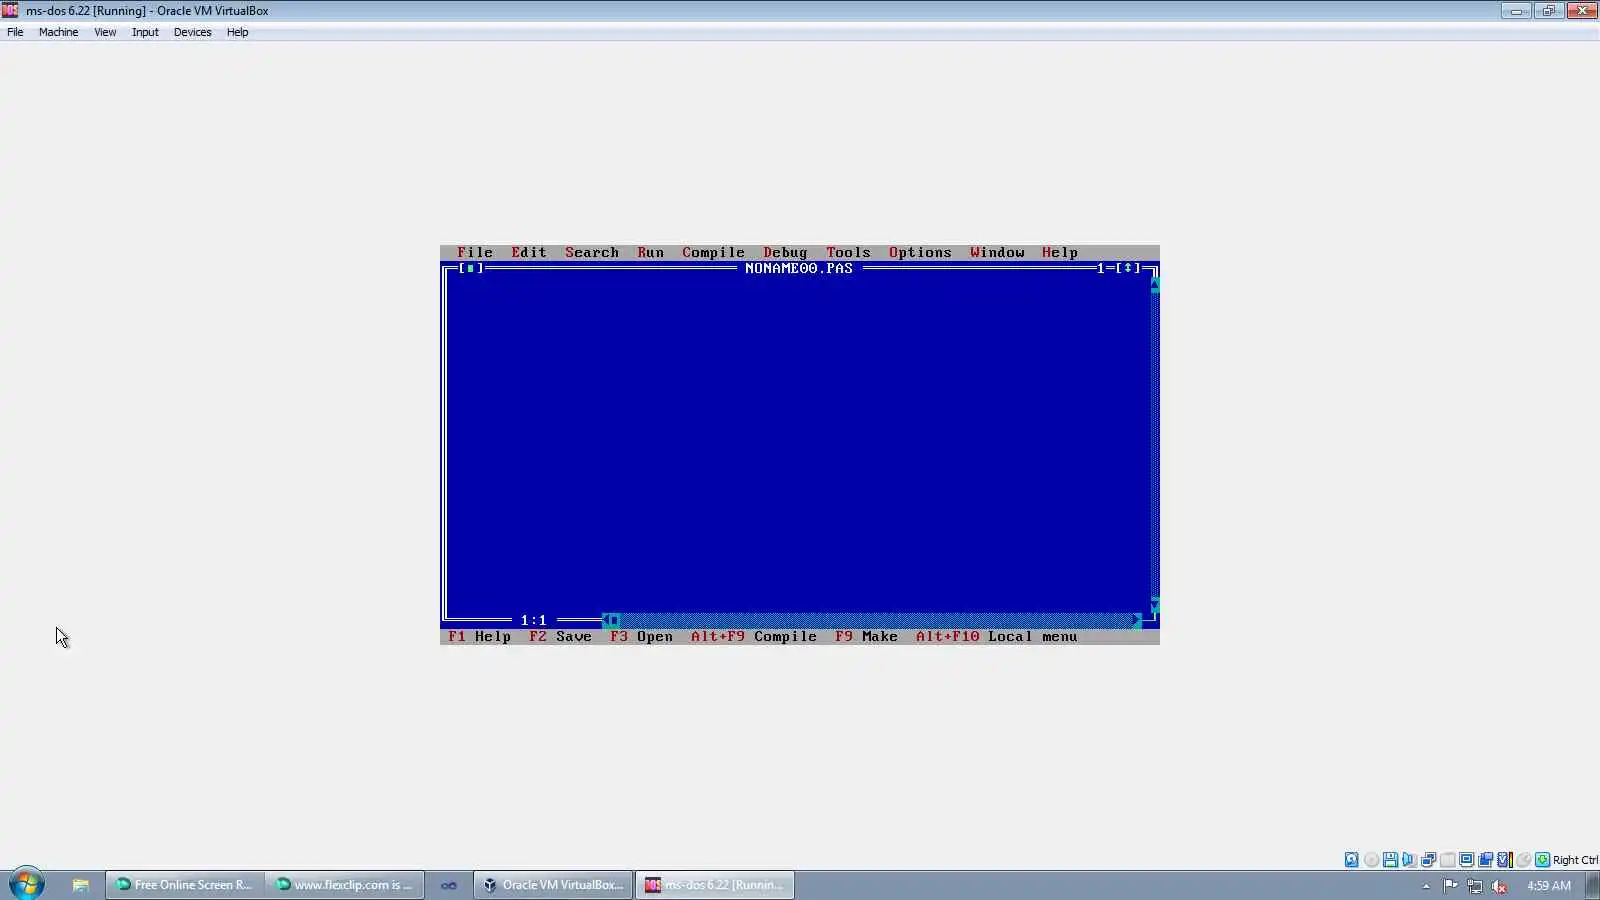This screenshot has width=1600, height=900.
Task: Switch to ms-dos 6.22 Running taskbar button
Action: (x=714, y=884)
